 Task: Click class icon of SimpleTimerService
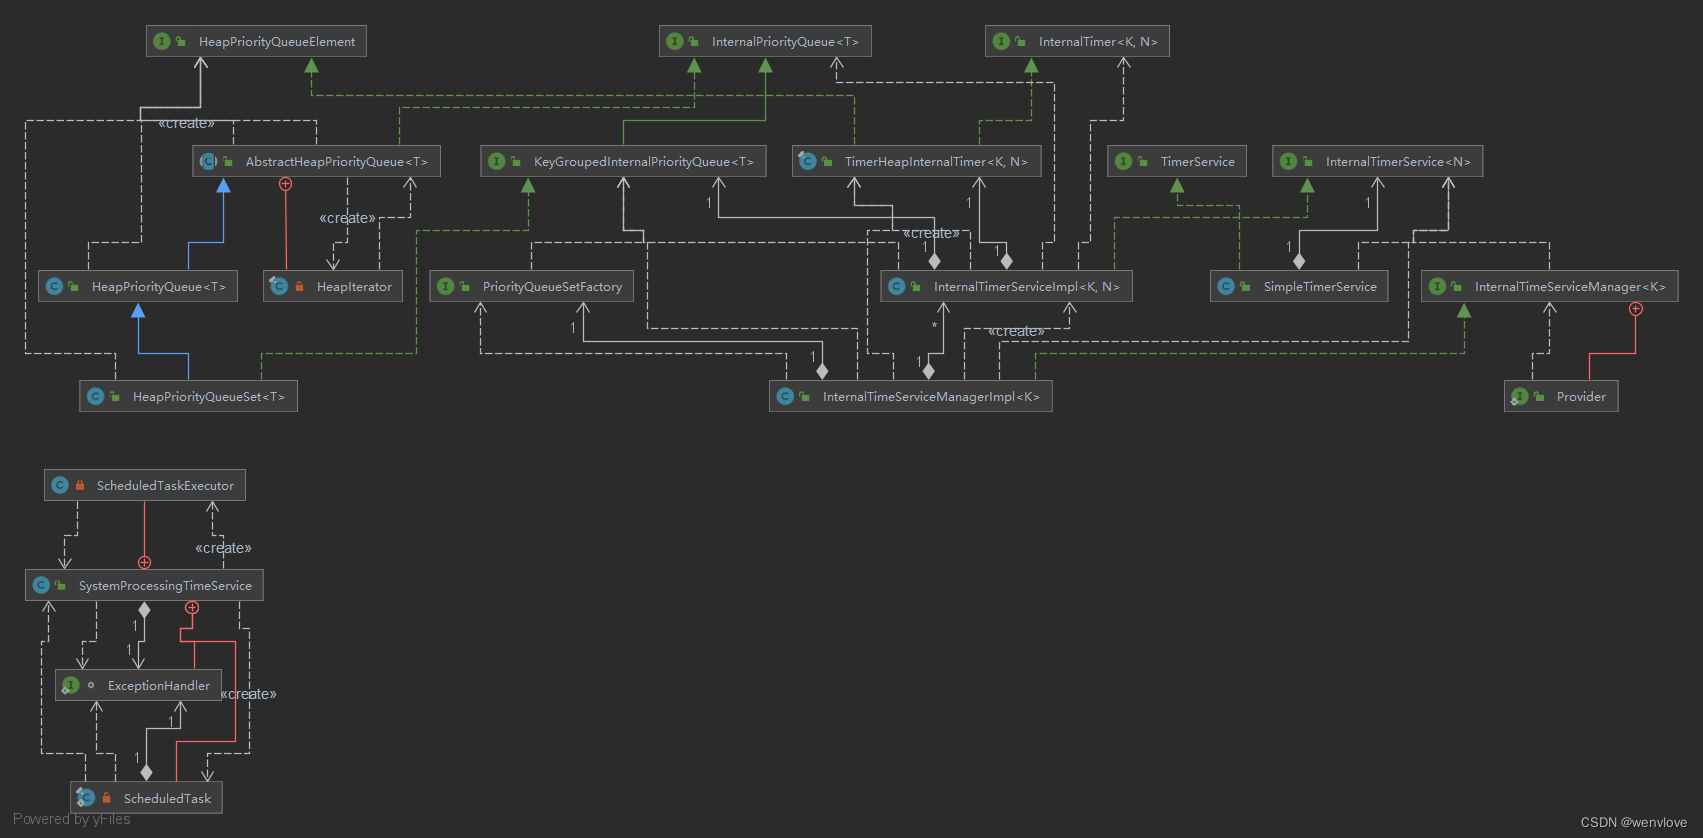coord(1226,286)
